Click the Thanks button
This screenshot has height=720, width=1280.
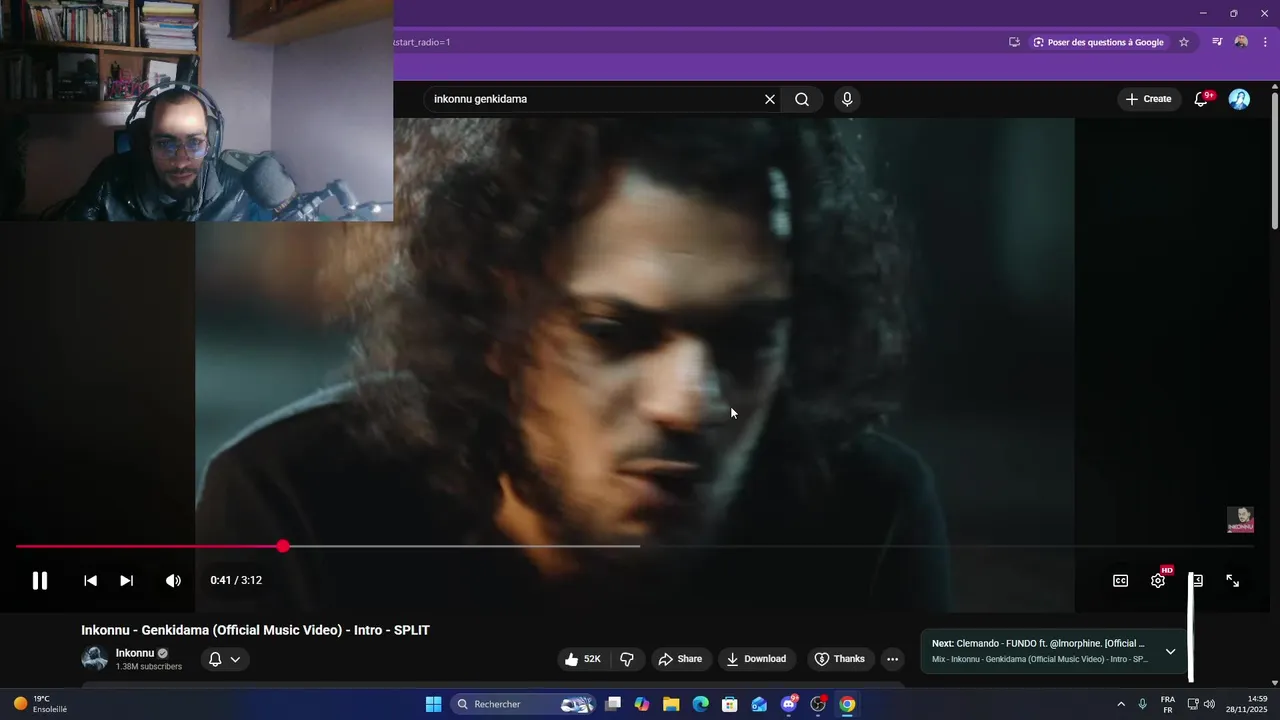[x=840, y=659]
